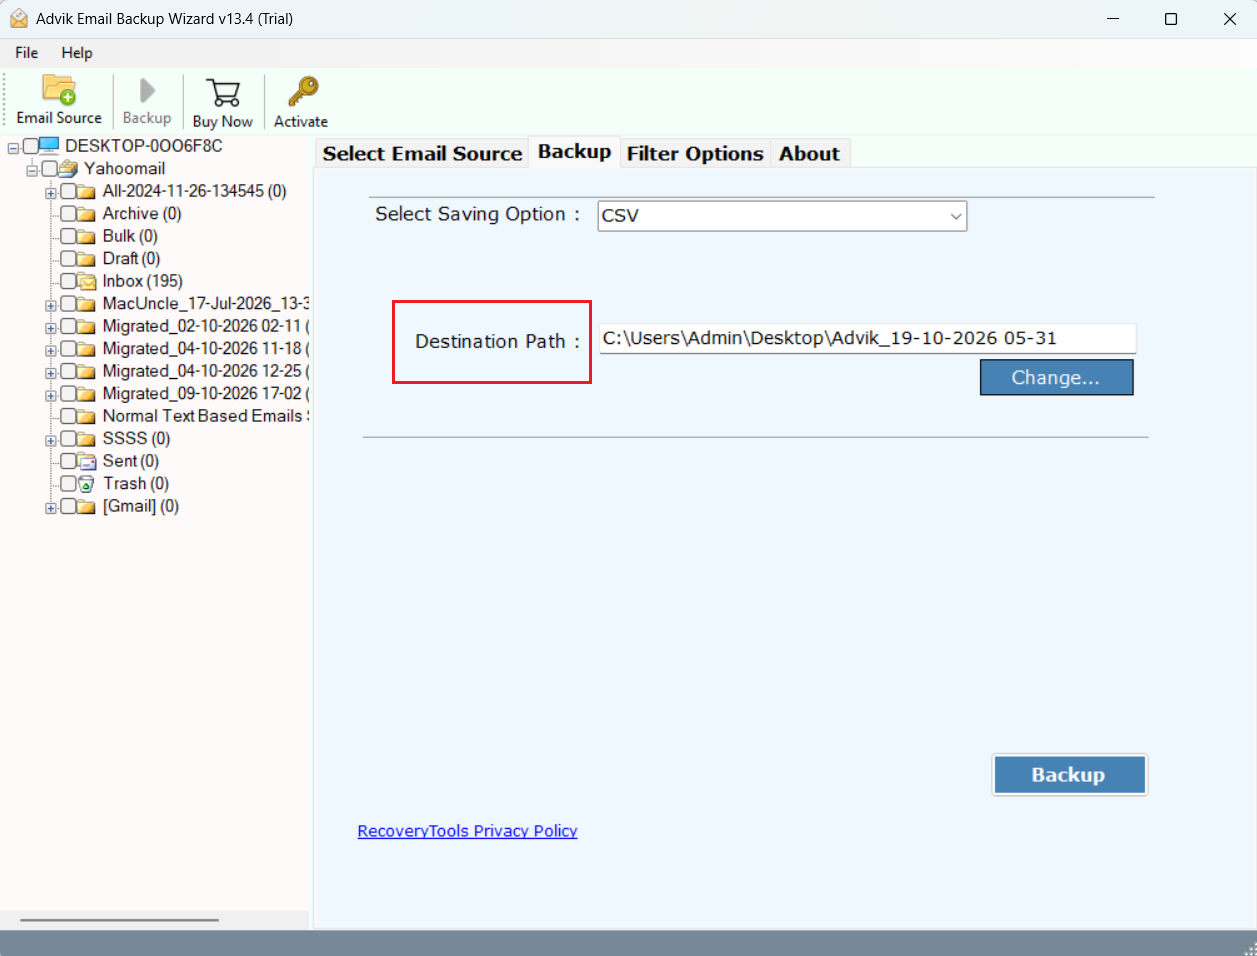
Task: Open the Filter Options tab
Action: [695, 153]
